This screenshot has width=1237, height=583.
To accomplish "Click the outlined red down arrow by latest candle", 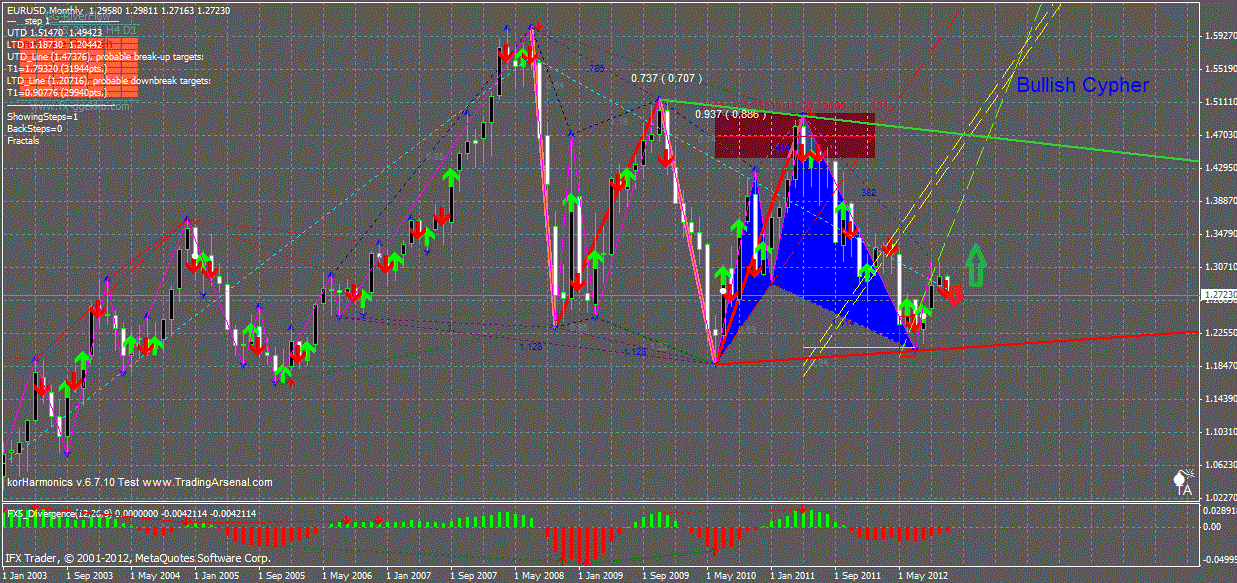I will (x=954, y=294).
